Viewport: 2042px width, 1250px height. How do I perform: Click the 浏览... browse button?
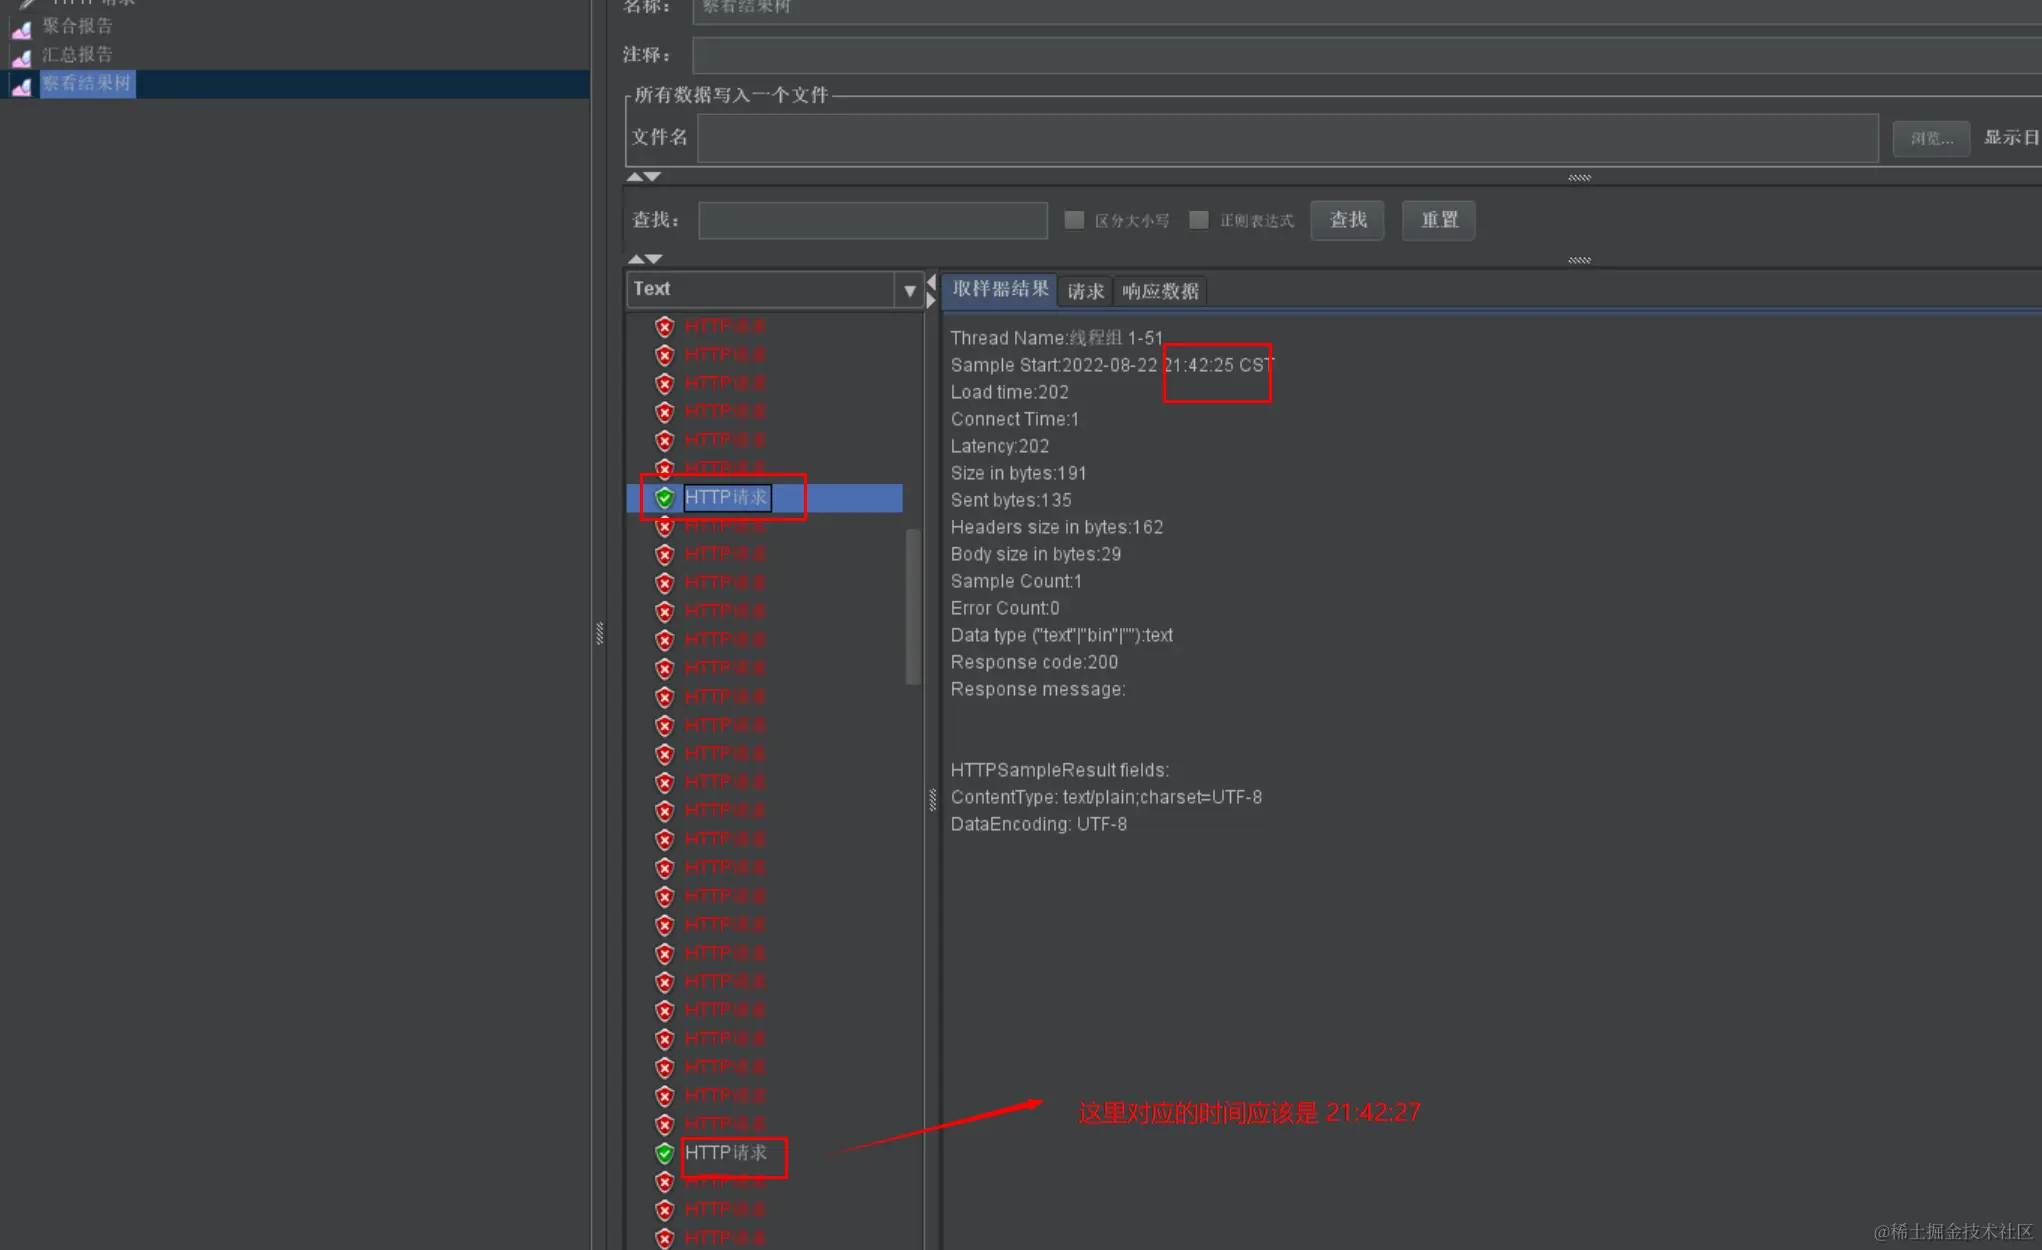click(1930, 138)
